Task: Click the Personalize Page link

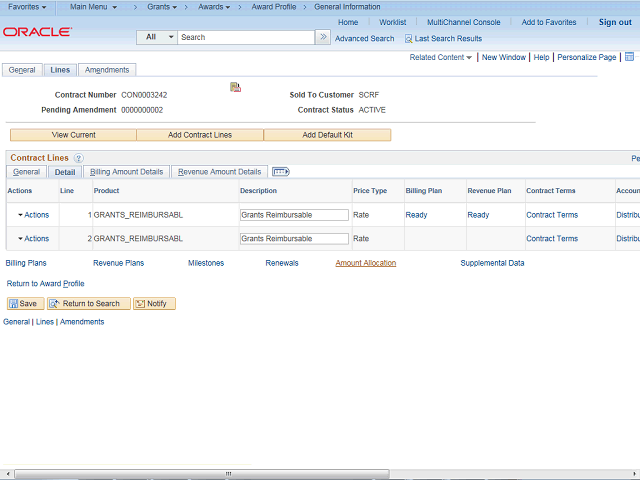Action: (587, 57)
